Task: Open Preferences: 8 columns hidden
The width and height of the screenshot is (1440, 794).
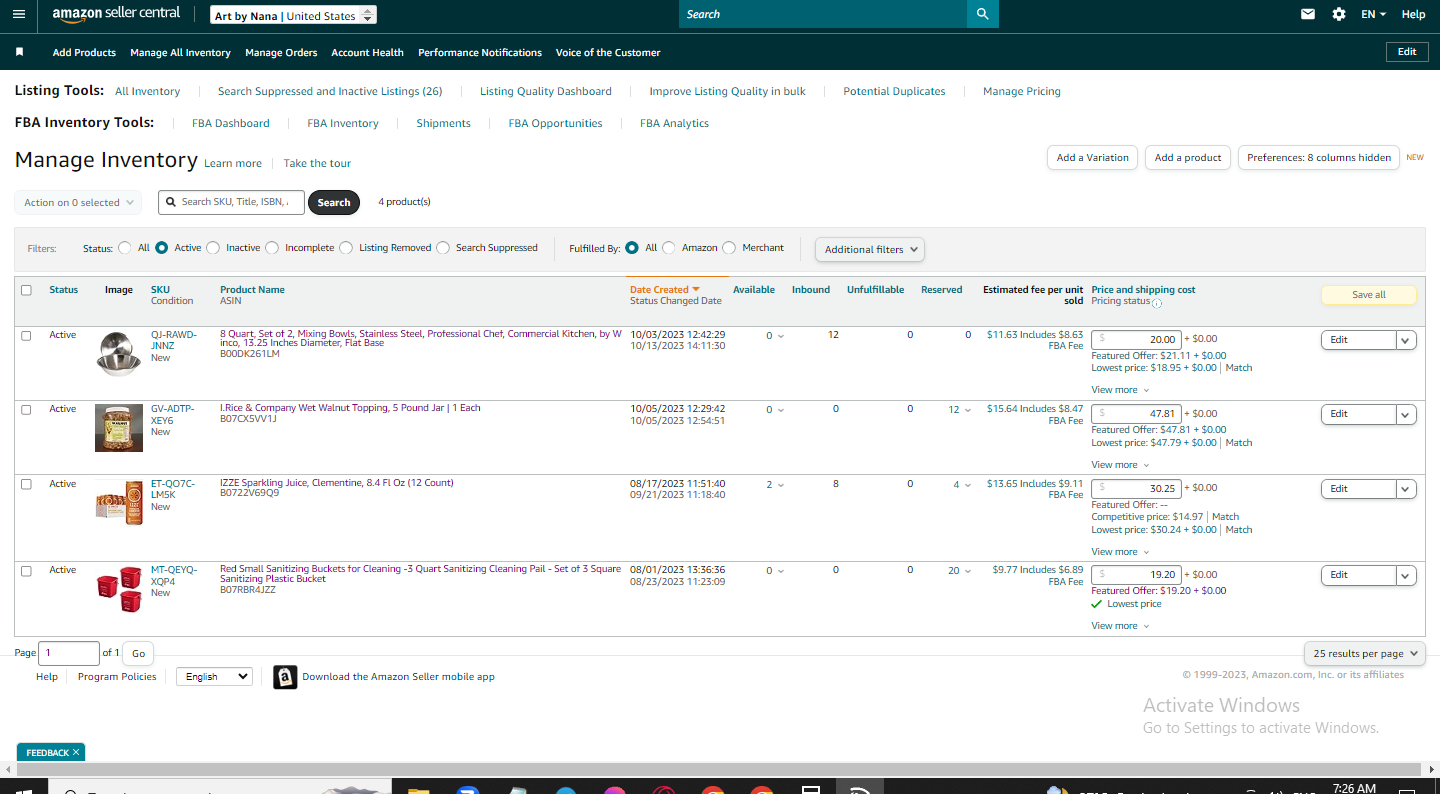Action: [1319, 158]
